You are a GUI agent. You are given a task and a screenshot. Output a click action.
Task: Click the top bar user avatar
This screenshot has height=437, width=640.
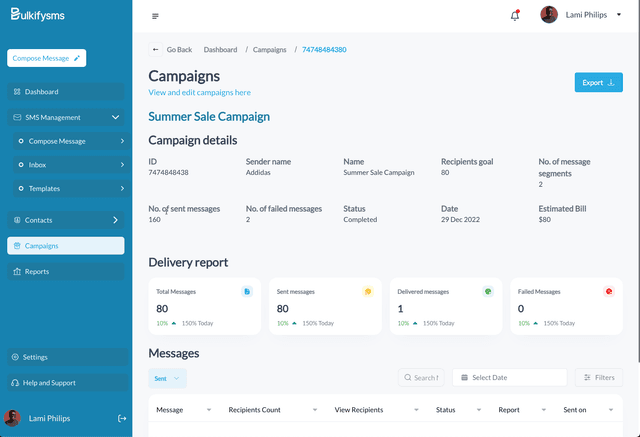(x=549, y=15)
